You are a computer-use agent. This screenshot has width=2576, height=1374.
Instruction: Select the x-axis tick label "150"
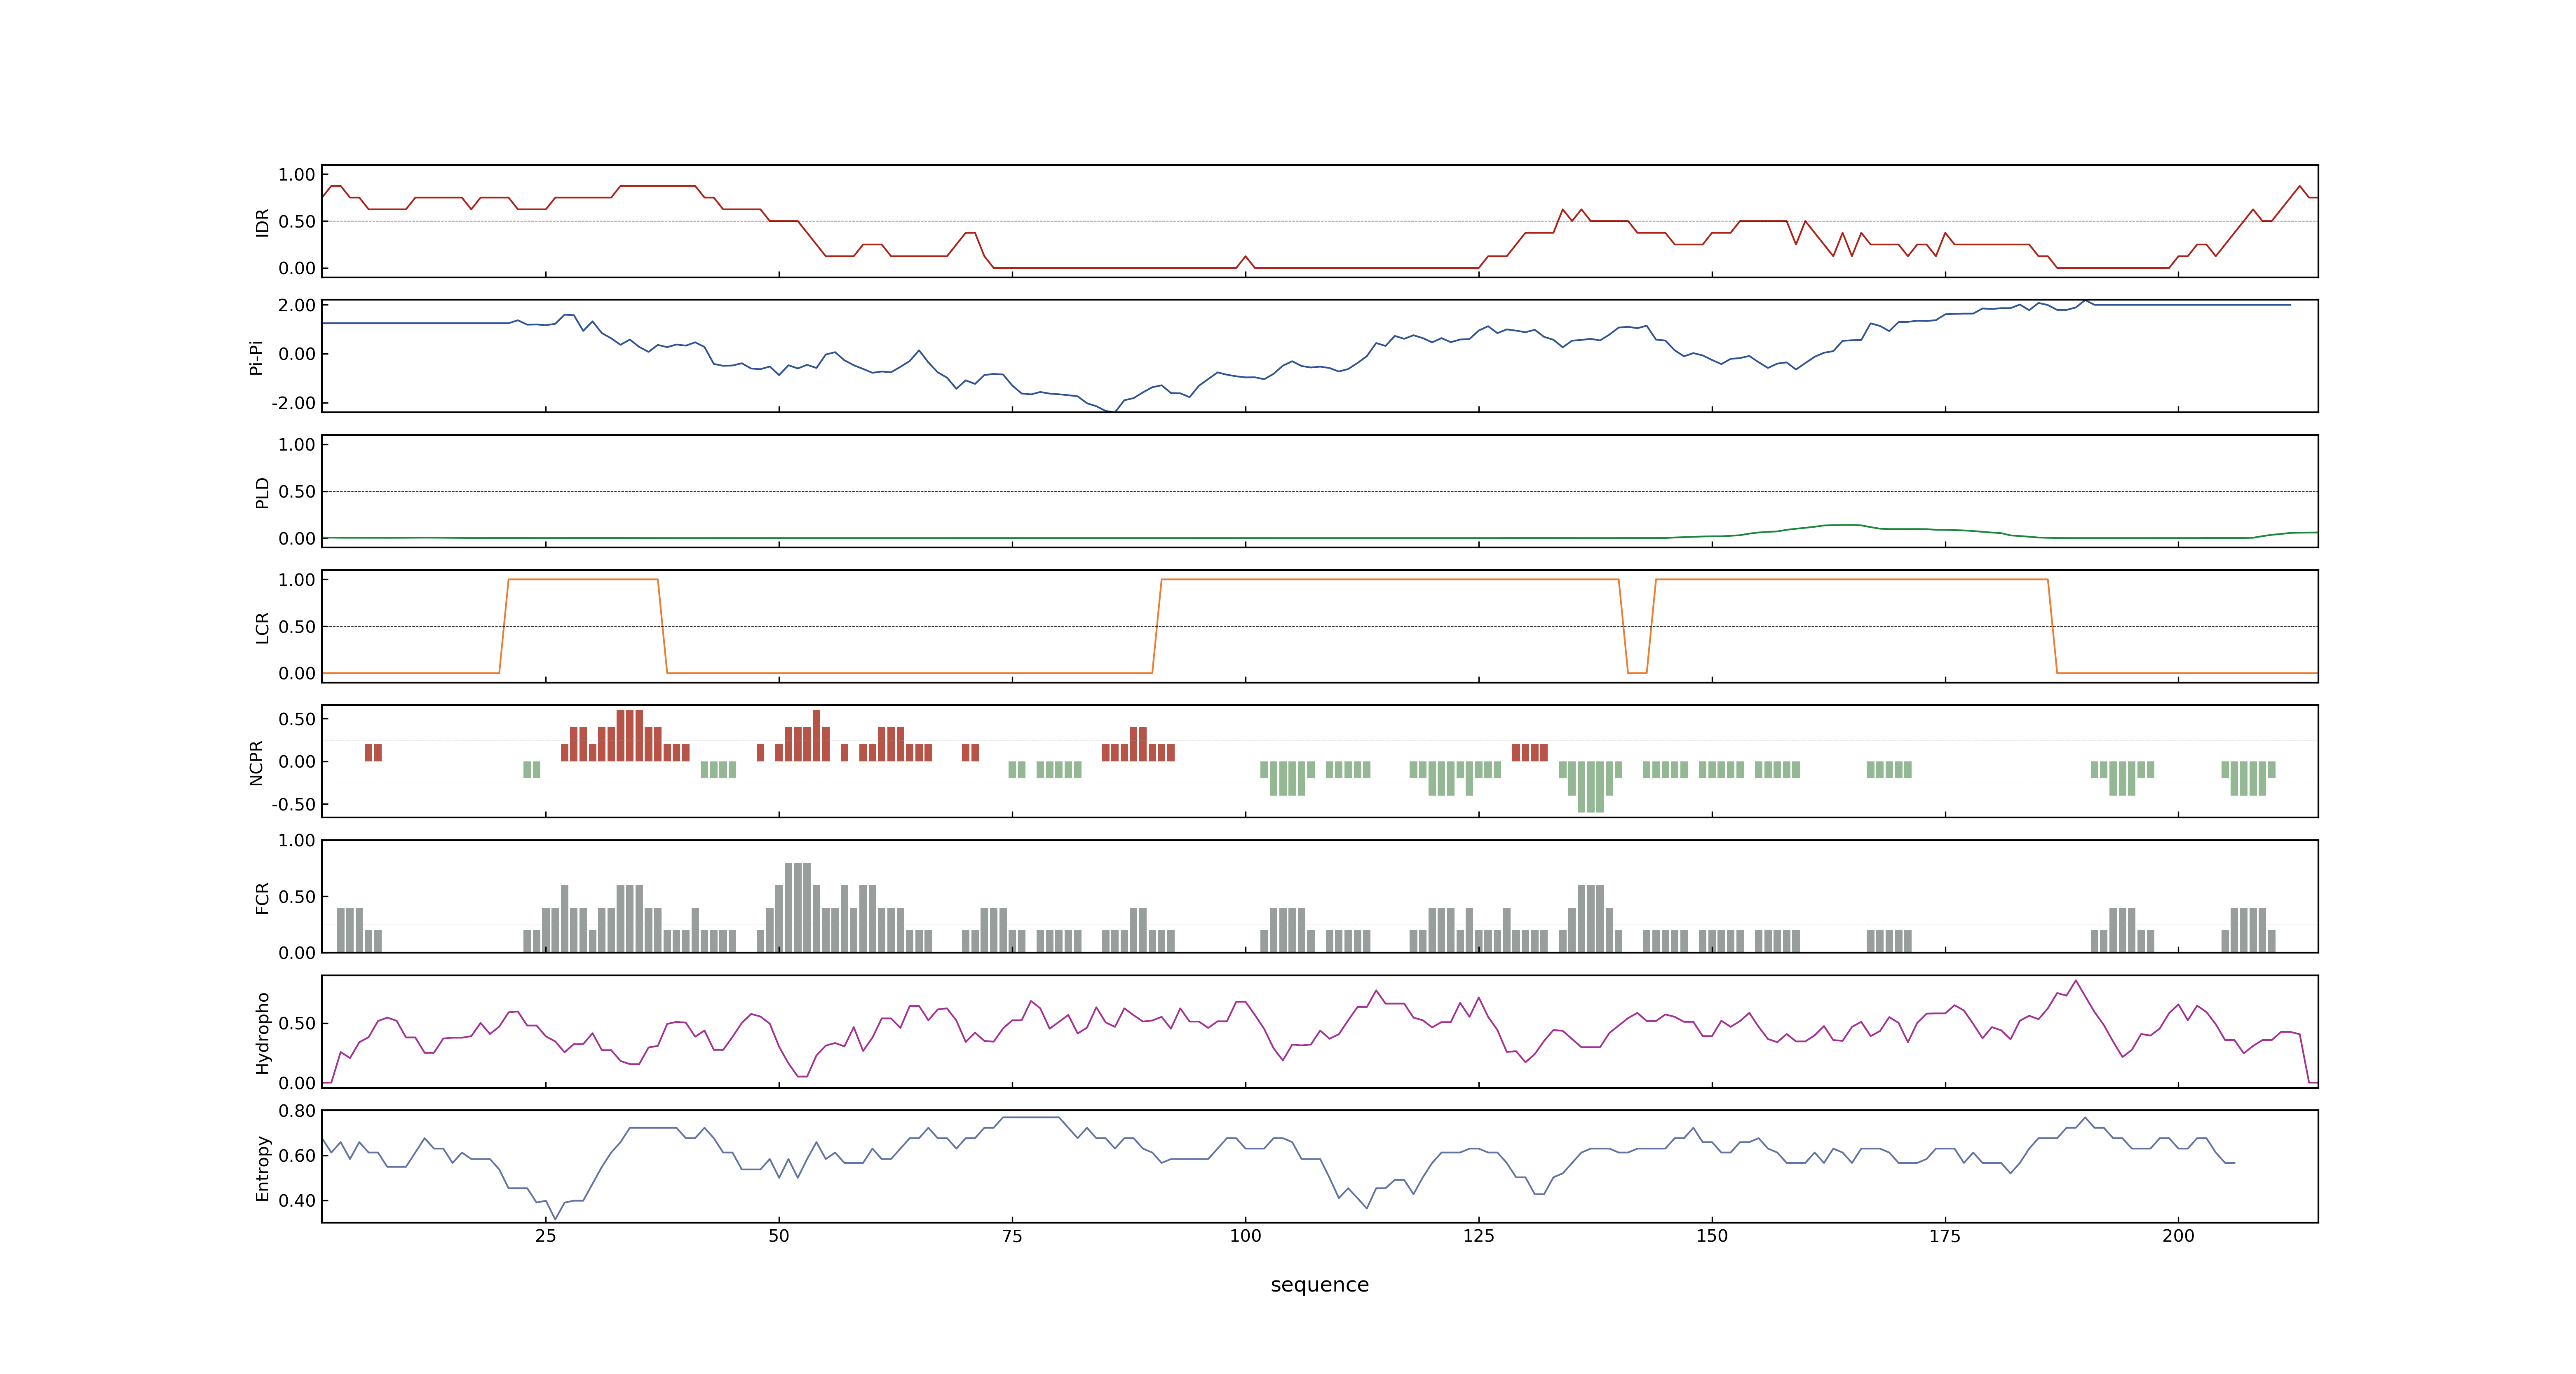coord(1712,1236)
